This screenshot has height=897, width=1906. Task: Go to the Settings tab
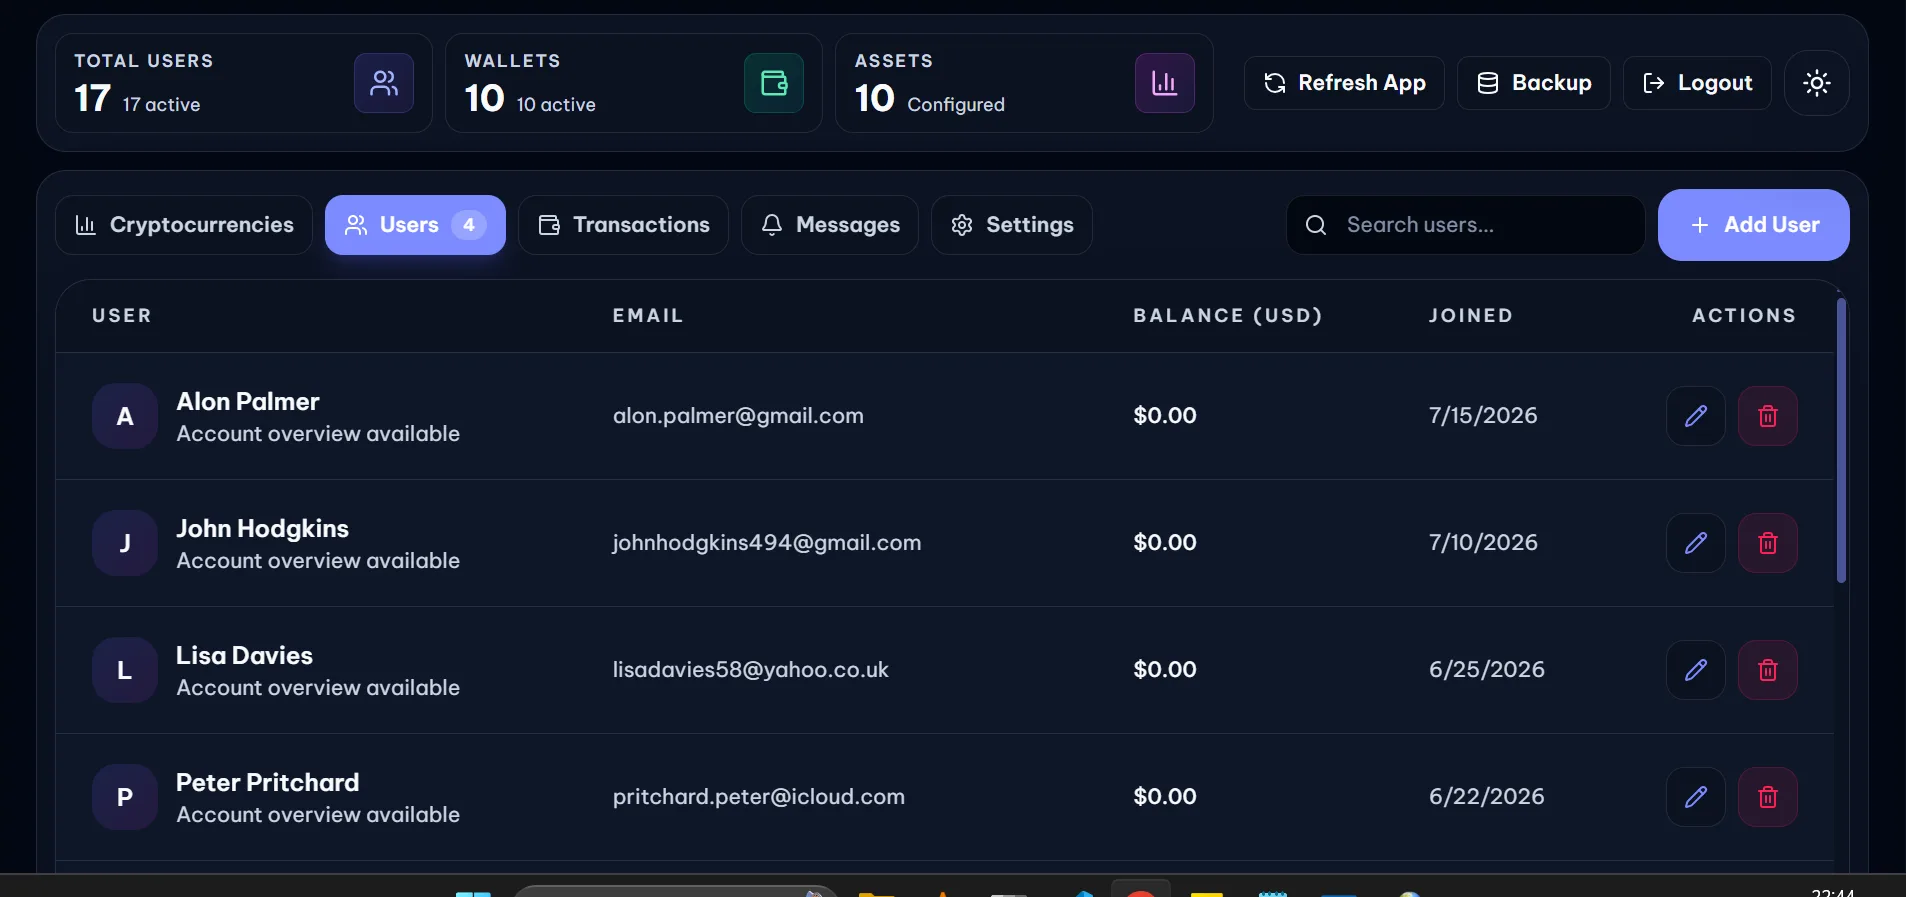[x=1012, y=225]
